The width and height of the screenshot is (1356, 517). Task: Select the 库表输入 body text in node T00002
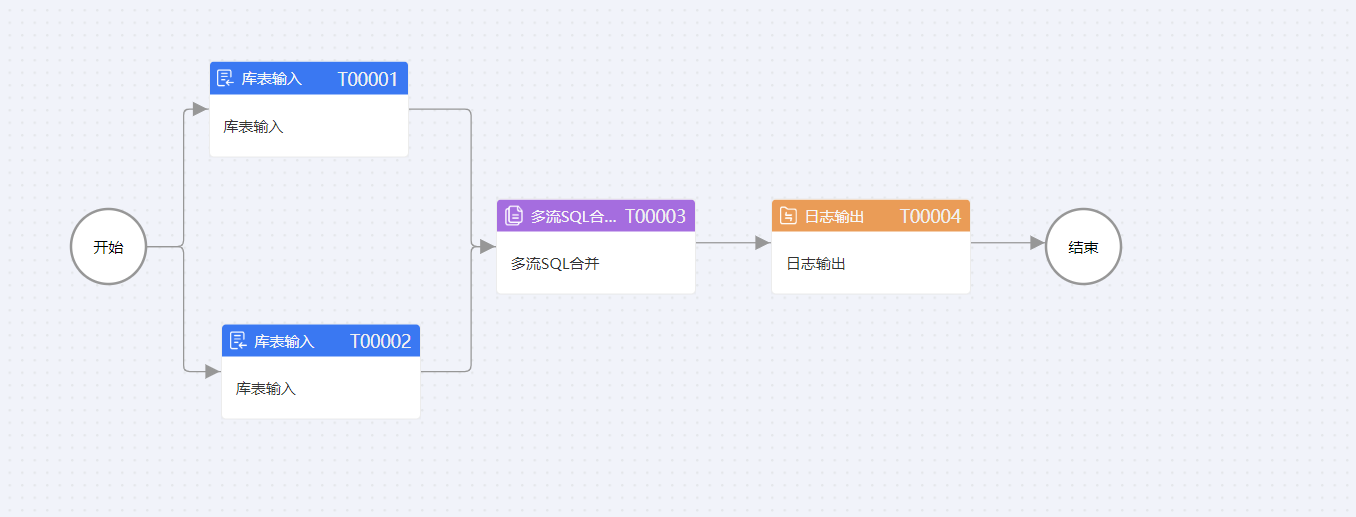[x=266, y=389]
